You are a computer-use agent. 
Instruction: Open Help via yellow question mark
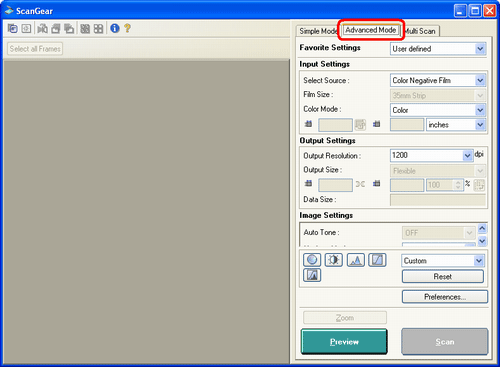(127, 28)
